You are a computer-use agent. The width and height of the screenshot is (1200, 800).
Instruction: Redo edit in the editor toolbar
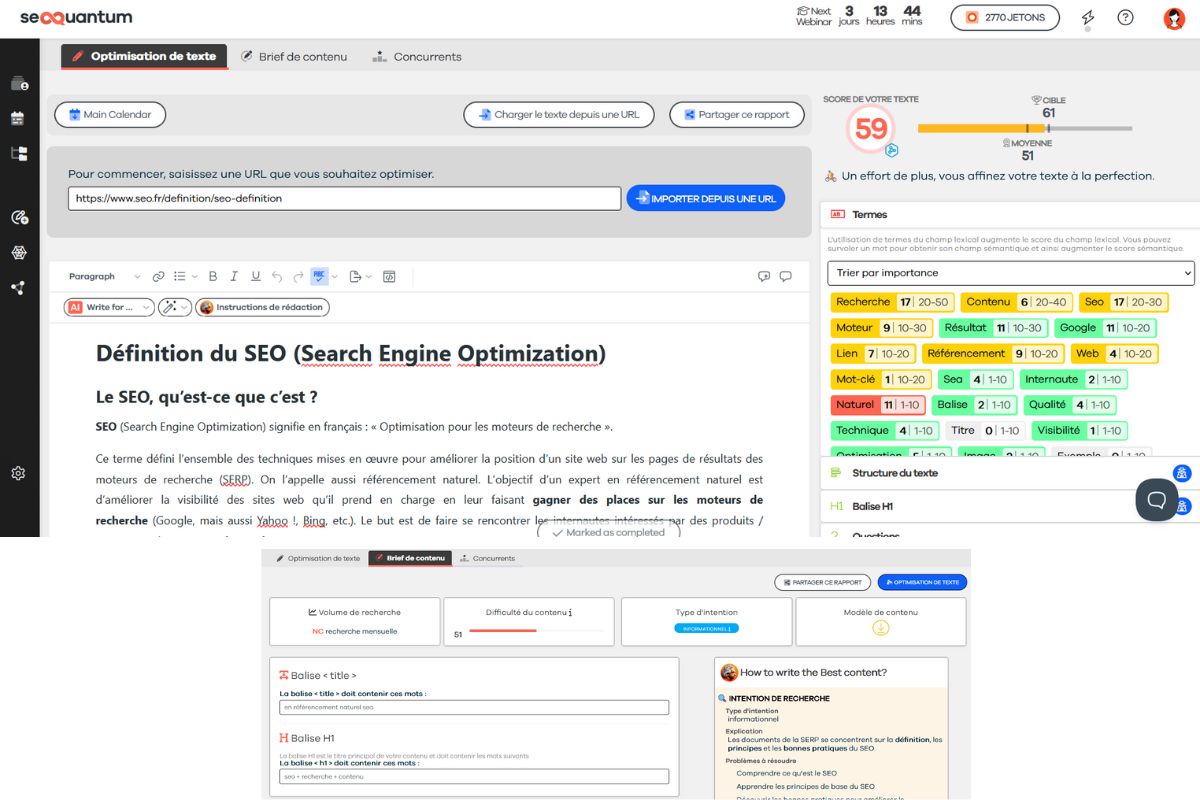pos(298,276)
